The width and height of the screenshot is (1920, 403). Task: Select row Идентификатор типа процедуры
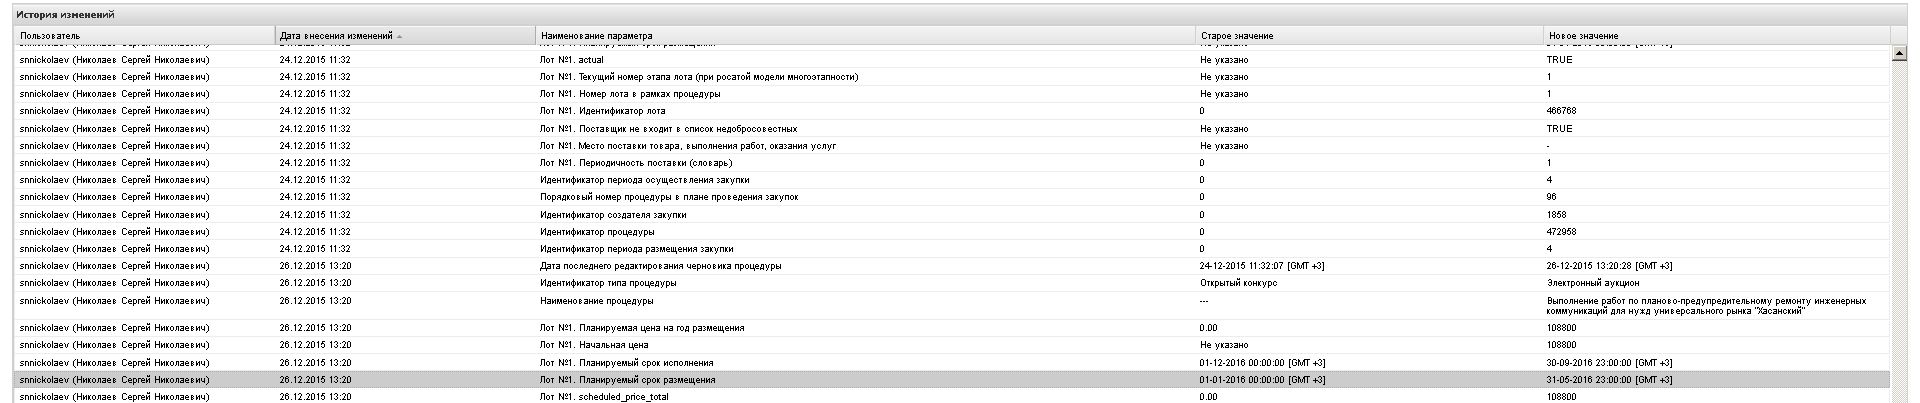coord(952,283)
